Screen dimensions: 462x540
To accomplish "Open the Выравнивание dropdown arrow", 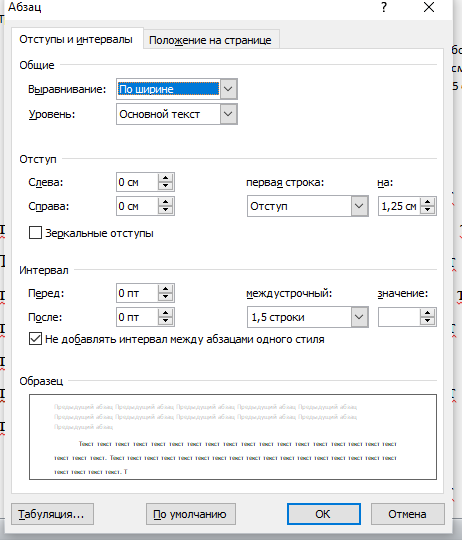I will tap(228, 89).
